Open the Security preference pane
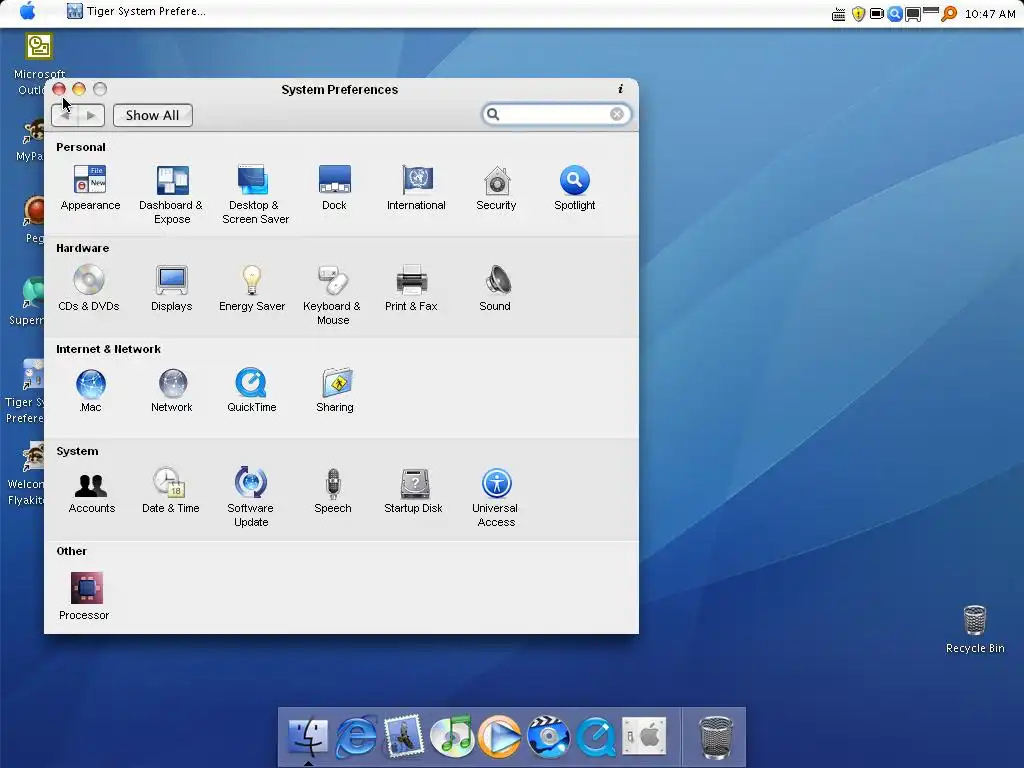1024x768 pixels. click(x=496, y=188)
